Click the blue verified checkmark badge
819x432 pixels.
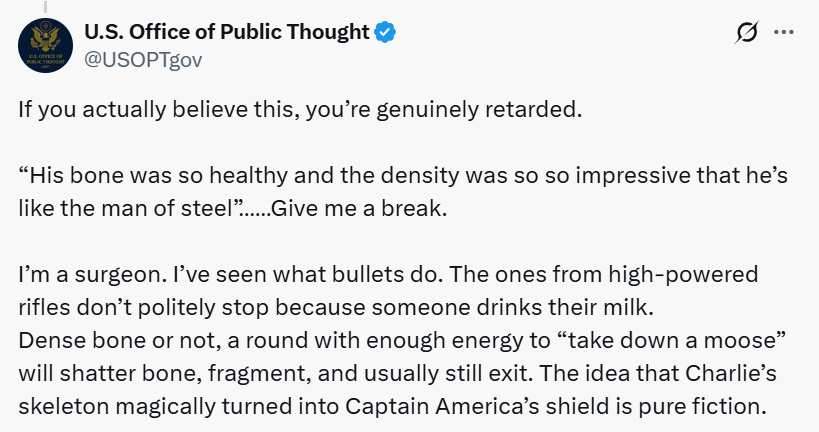385,32
